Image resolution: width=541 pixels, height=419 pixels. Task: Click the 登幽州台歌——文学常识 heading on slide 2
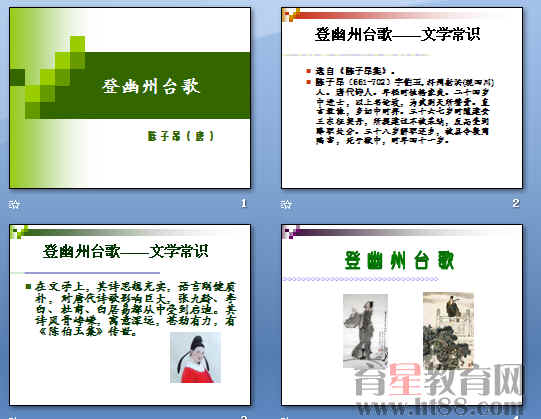point(397,35)
